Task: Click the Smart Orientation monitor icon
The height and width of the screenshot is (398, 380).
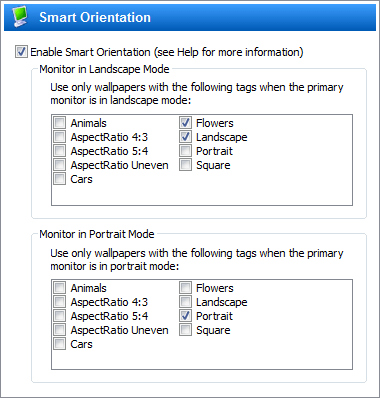Action: [x=20, y=17]
